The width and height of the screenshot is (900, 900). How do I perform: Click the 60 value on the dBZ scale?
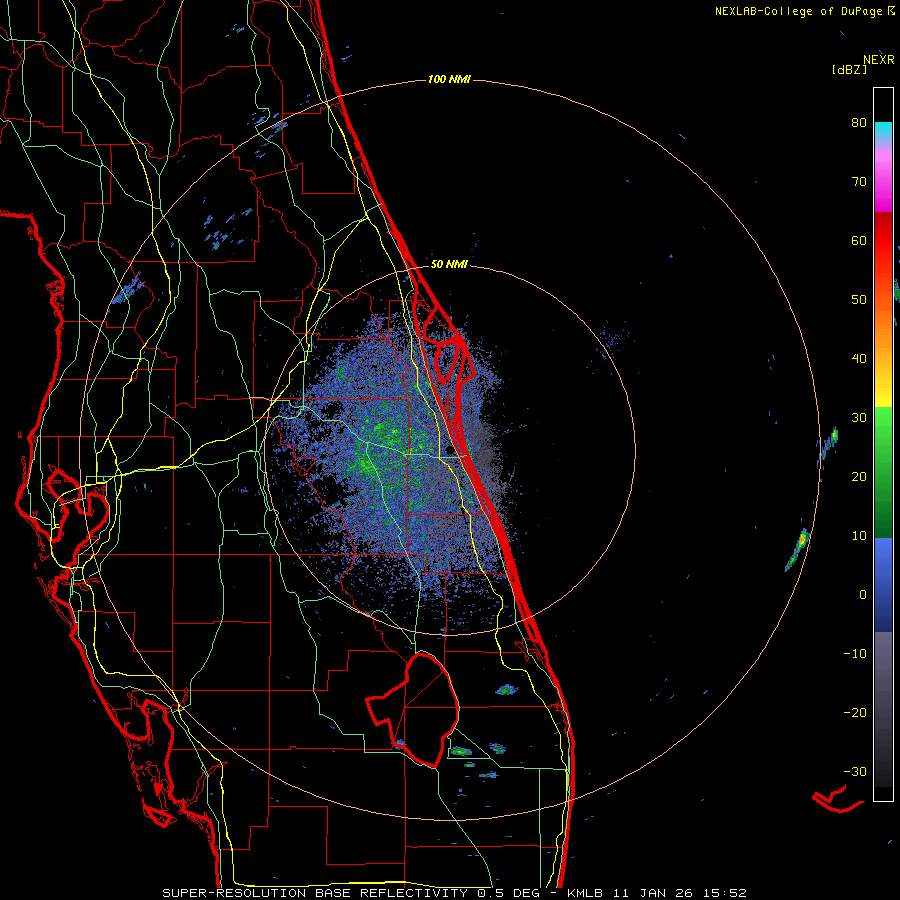pyautogui.click(x=859, y=240)
